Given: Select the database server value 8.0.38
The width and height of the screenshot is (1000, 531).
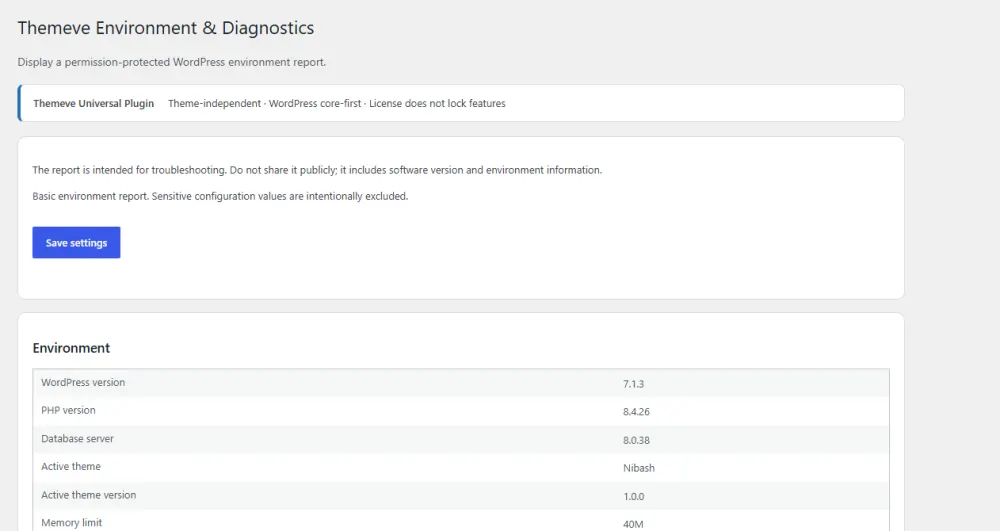Looking at the screenshot, I should (636, 440).
